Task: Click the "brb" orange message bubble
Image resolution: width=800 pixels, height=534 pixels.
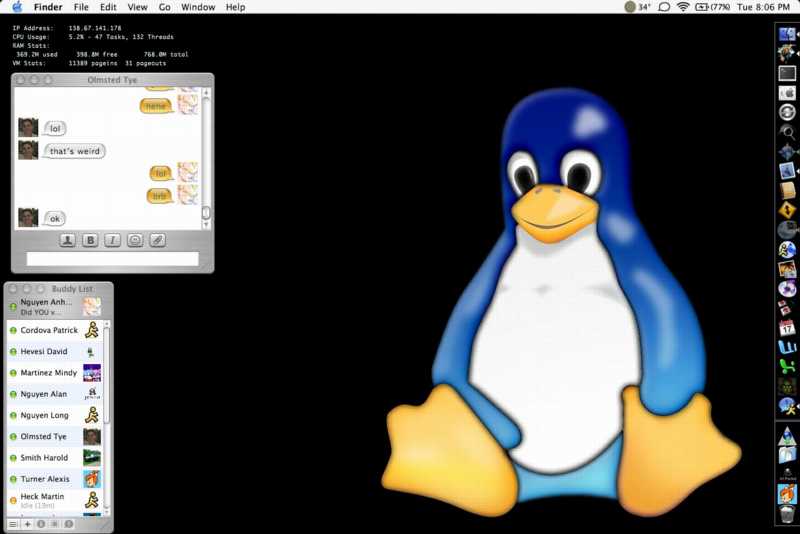Action: tap(160, 196)
